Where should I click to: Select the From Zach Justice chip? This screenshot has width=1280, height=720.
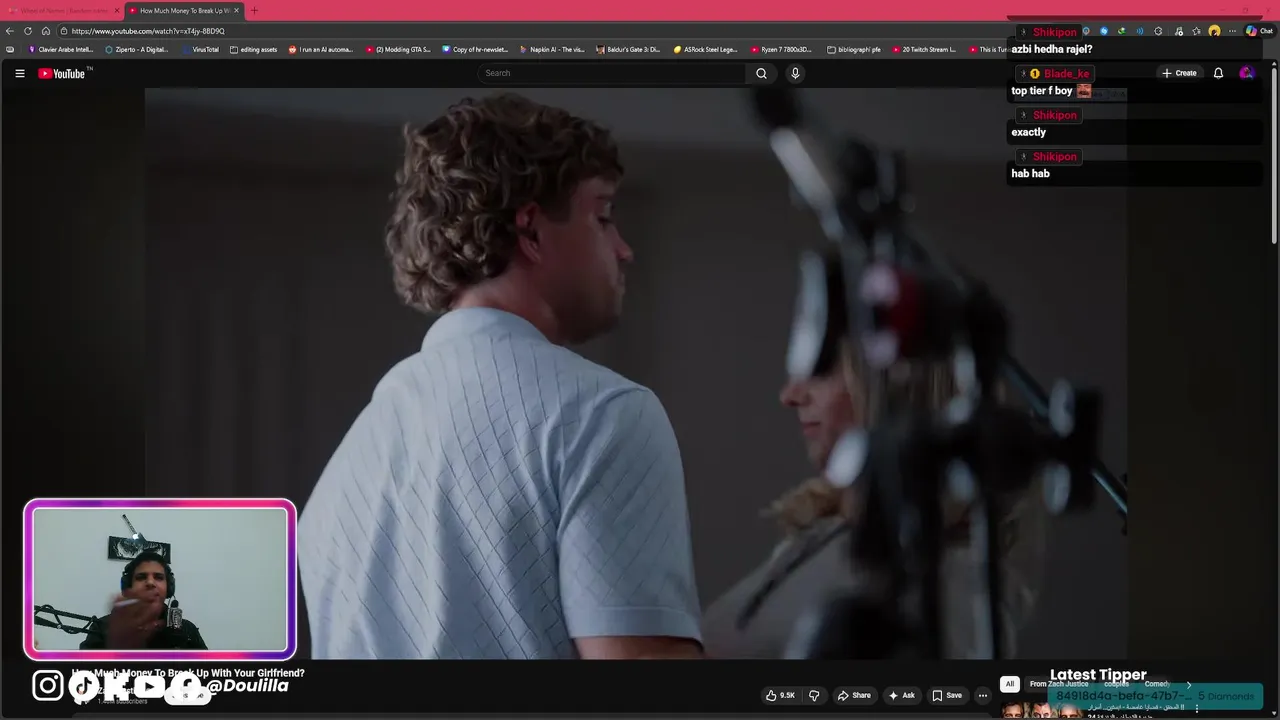1059,684
